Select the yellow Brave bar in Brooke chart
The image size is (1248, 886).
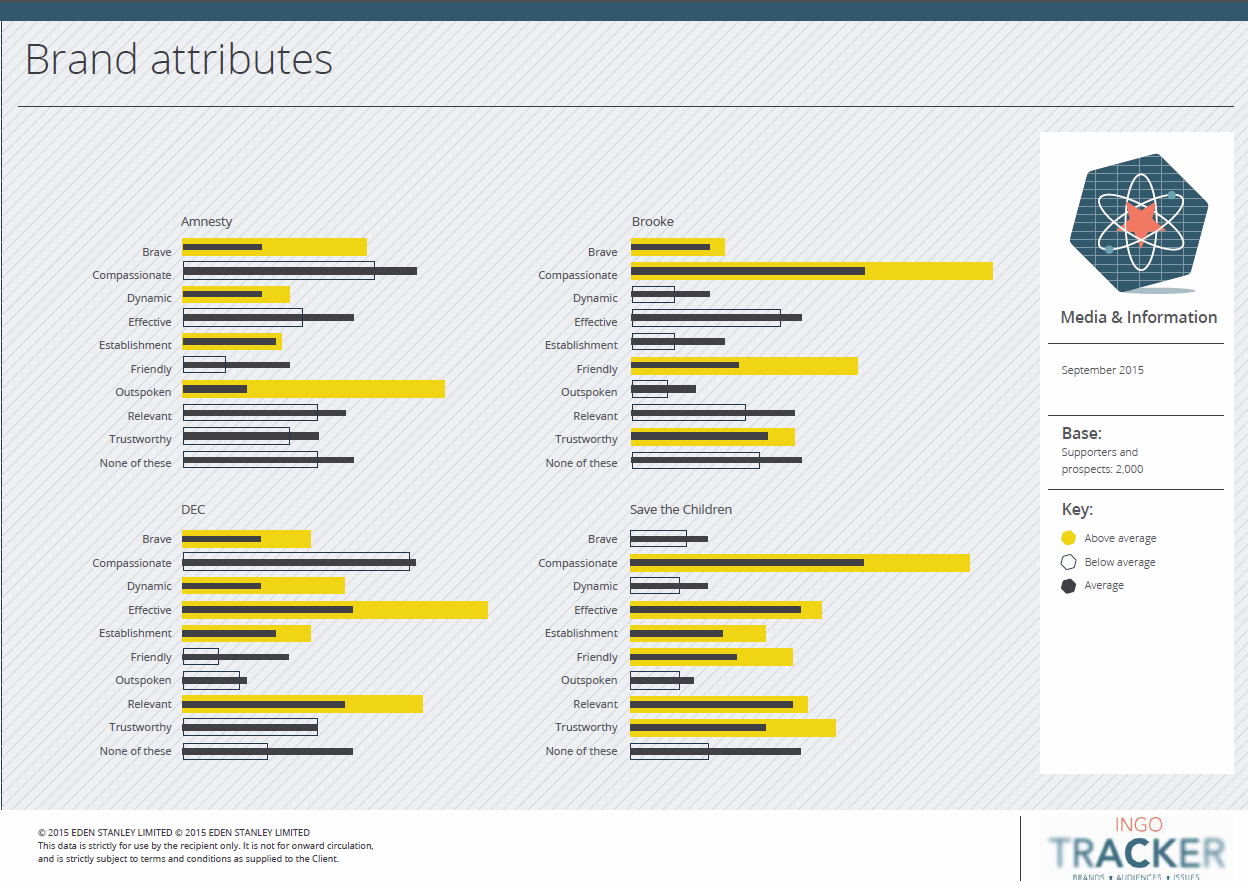coord(678,247)
